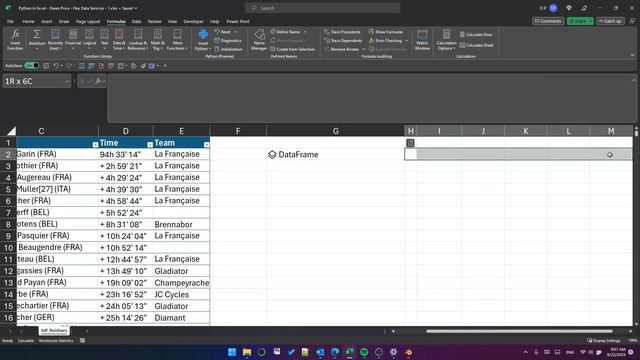Open the Time column filter dropdown
Viewport: 640px width, 360px height.
pos(150,144)
